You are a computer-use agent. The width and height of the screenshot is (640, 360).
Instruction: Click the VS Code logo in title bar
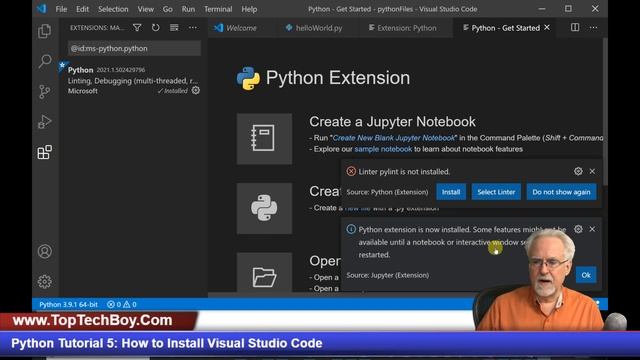[42, 9]
